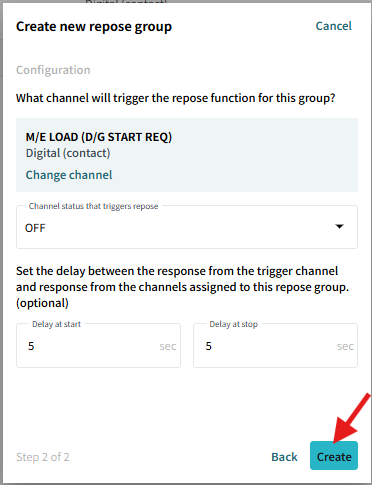Viewport: 372px width, 485px height.
Task: Select the M/E LOAD (D/G START REQ) channel name
Action: (x=99, y=137)
